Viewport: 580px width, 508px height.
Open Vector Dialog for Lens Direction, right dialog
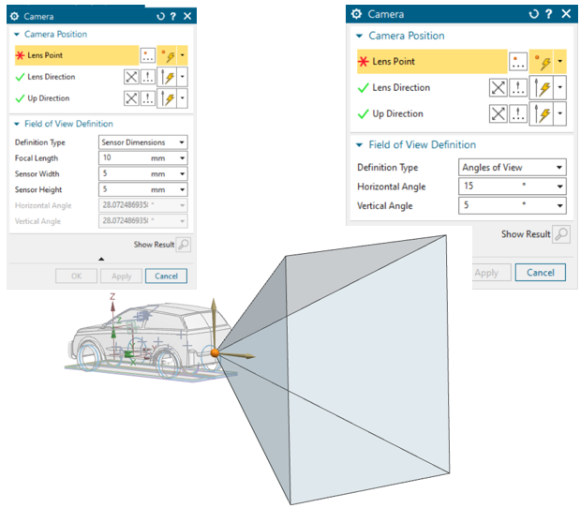[518, 88]
